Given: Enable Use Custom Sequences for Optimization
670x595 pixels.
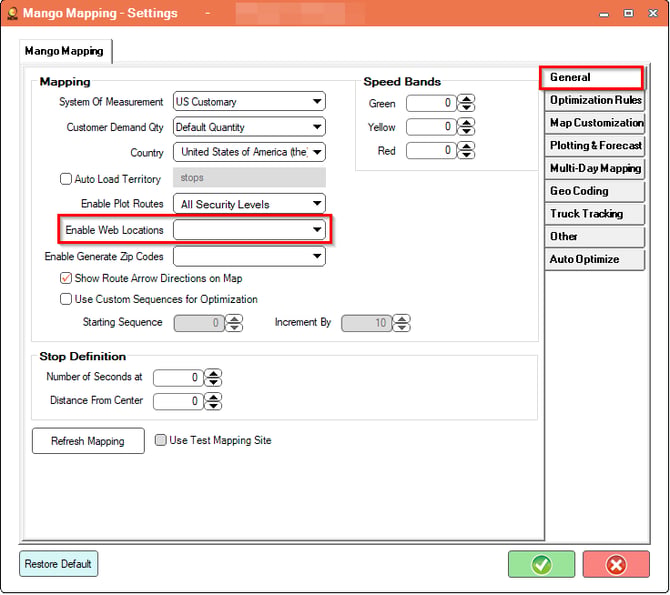Looking at the screenshot, I should coord(66,299).
